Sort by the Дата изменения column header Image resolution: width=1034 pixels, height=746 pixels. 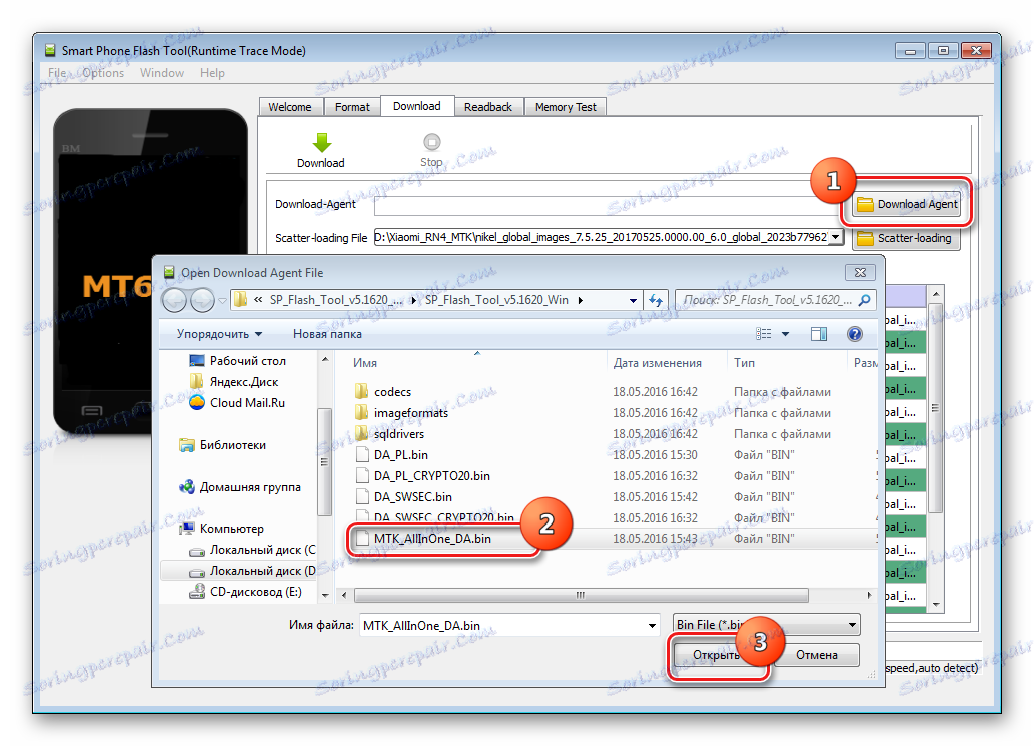[657, 363]
